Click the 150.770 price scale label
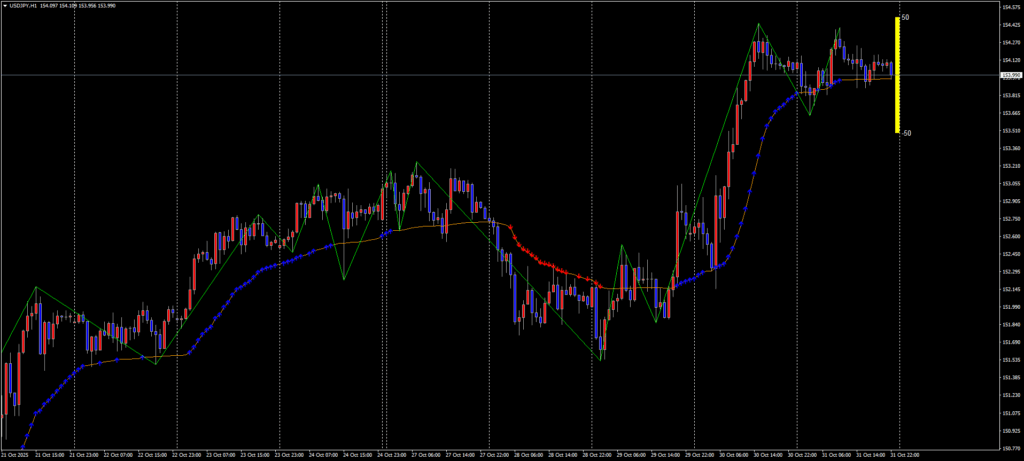This screenshot has width=1024, height=461. (1011, 447)
